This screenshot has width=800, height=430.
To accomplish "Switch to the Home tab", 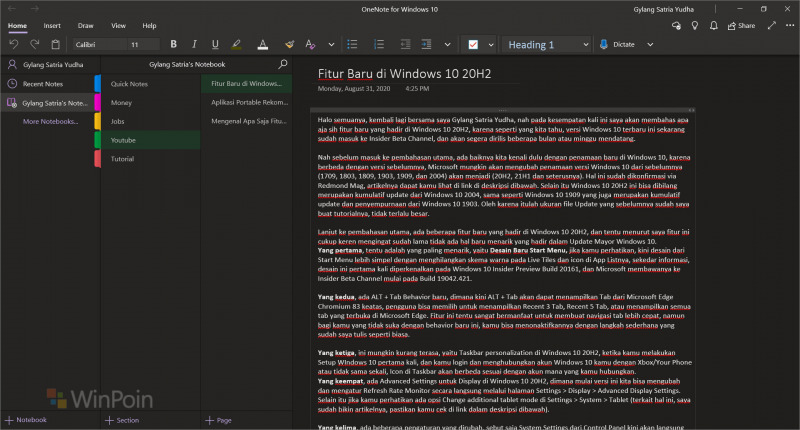I will pyautogui.click(x=17, y=26).
